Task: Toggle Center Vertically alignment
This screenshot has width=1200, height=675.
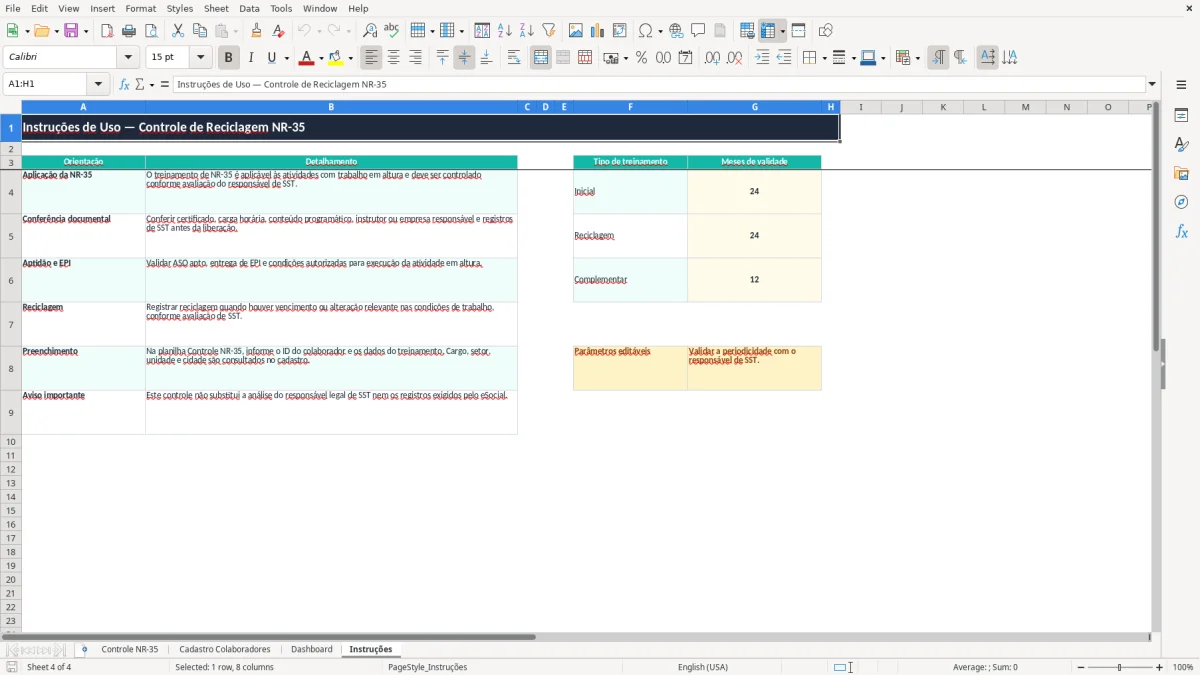Action: coord(464,58)
